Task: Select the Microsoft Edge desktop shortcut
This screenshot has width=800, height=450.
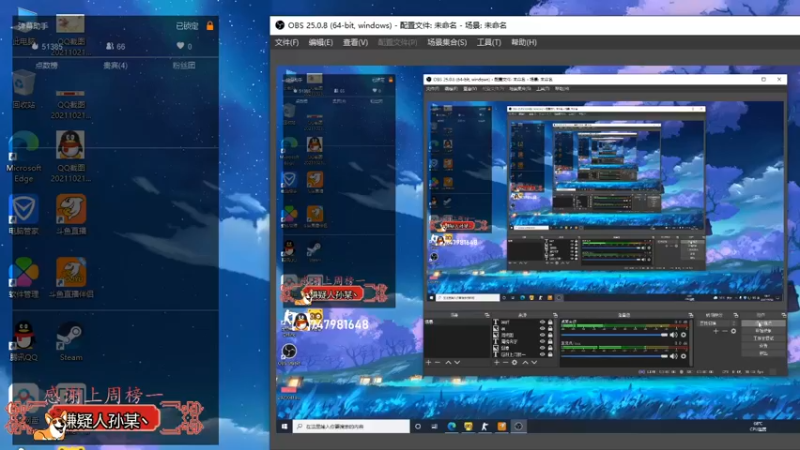Action: [x=23, y=157]
